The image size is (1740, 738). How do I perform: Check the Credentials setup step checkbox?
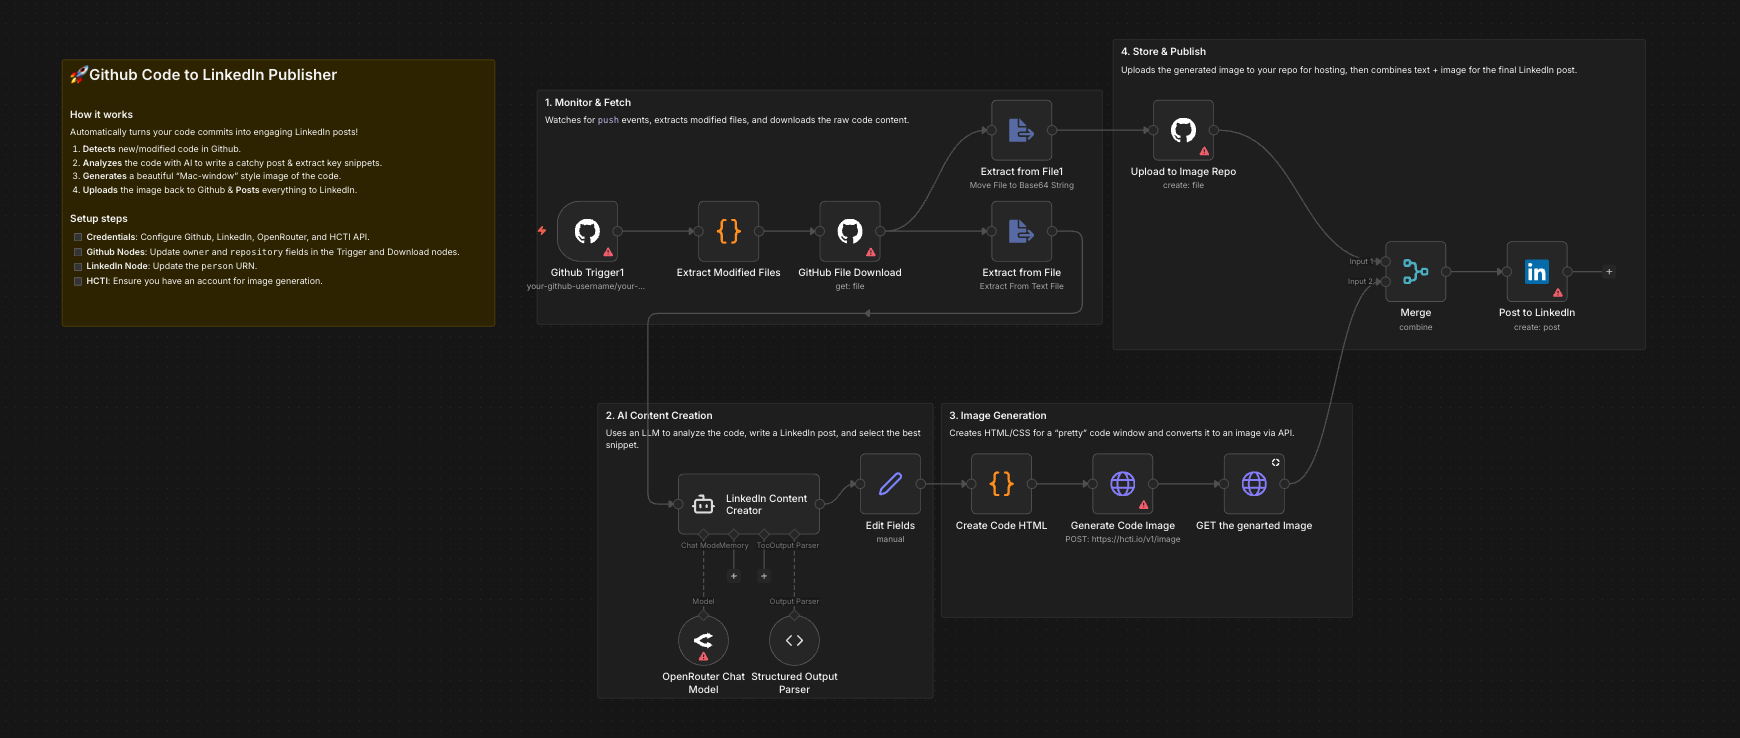coord(78,237)
